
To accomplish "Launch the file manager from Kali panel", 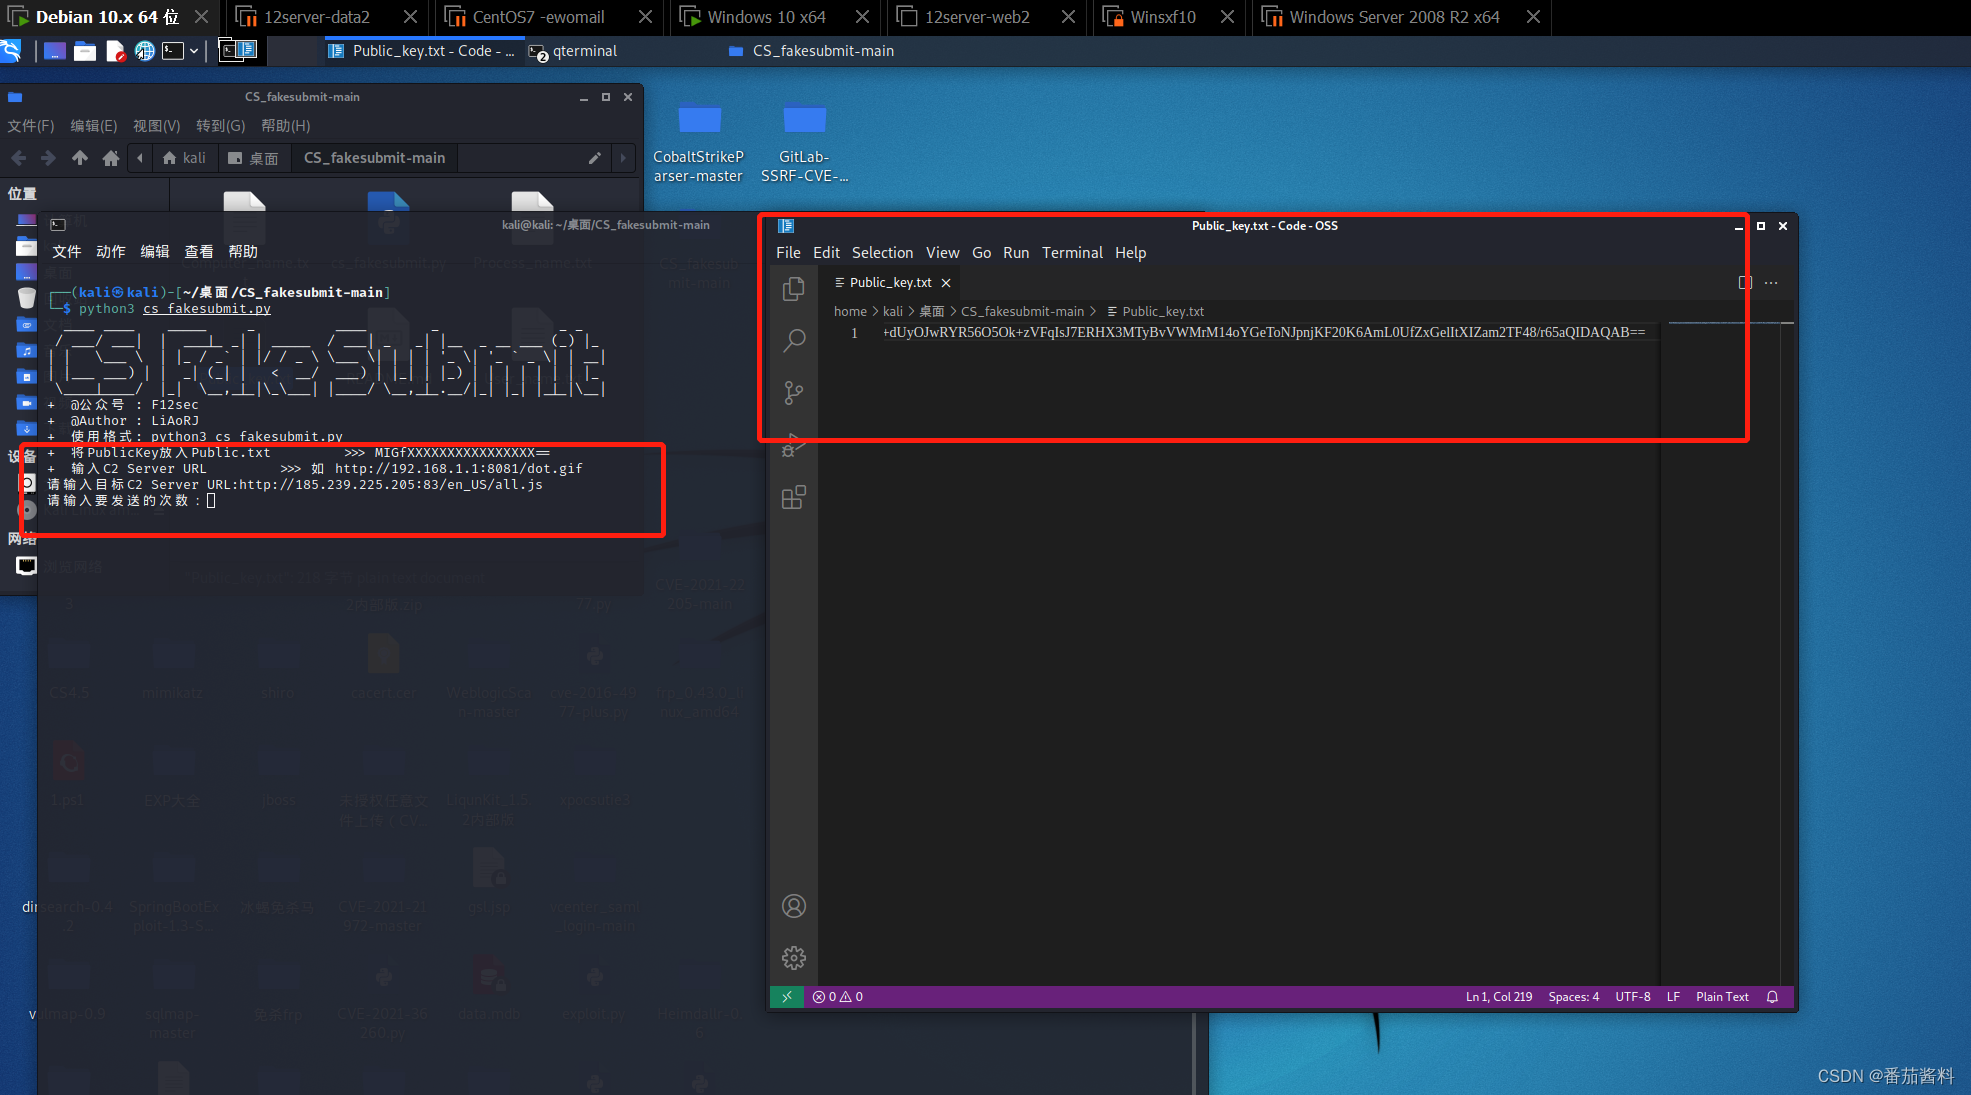I will pos(85,51).
